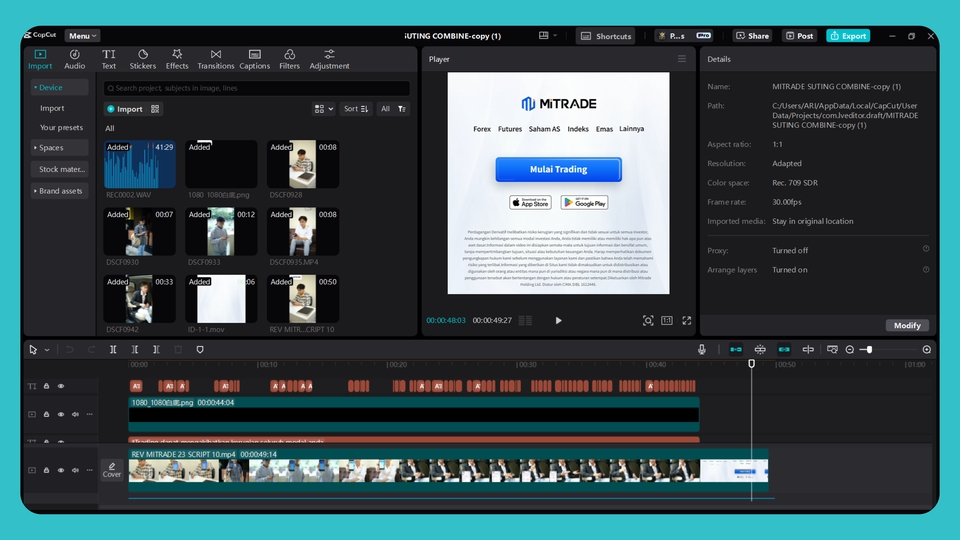960x540 pixels.
Task: Open the Filters tab icon
Action: point(290,54)
